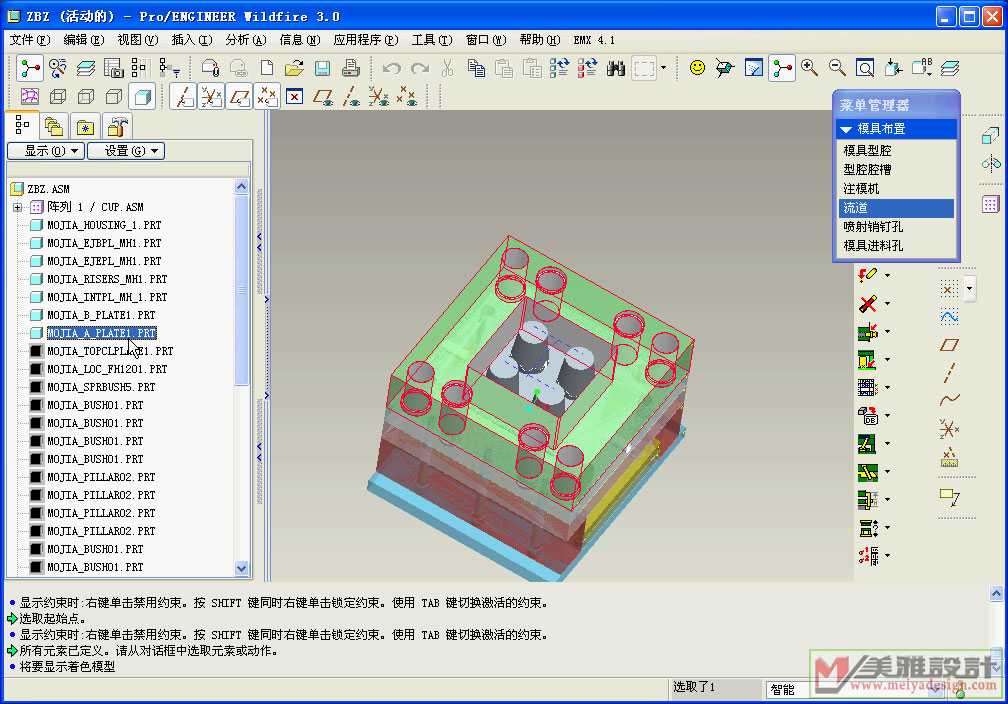Click the New blank document icon
Screen dimensions: 1008x704
(267, 68)
